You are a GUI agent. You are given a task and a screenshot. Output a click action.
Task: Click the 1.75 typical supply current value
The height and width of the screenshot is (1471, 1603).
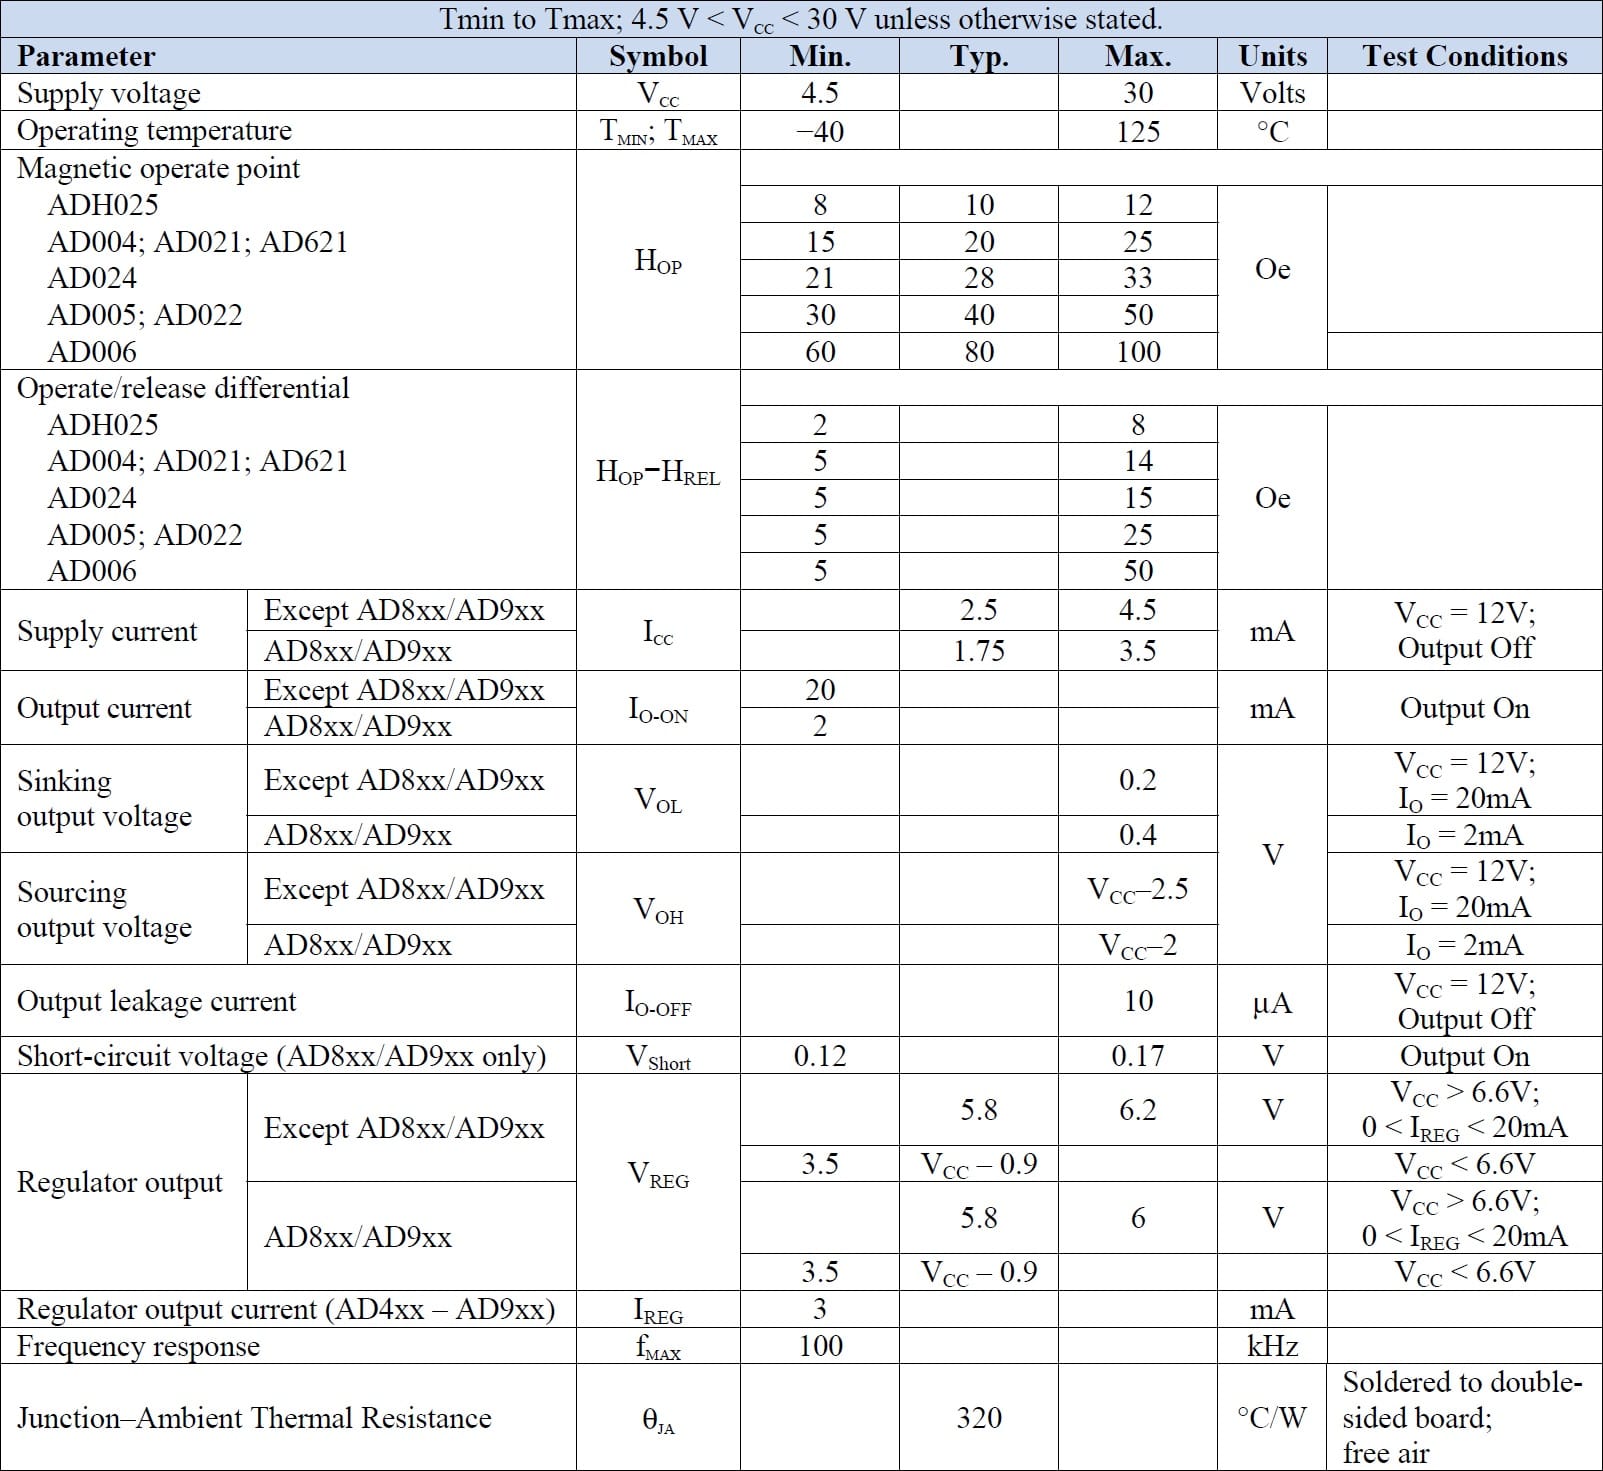[979, 651]
